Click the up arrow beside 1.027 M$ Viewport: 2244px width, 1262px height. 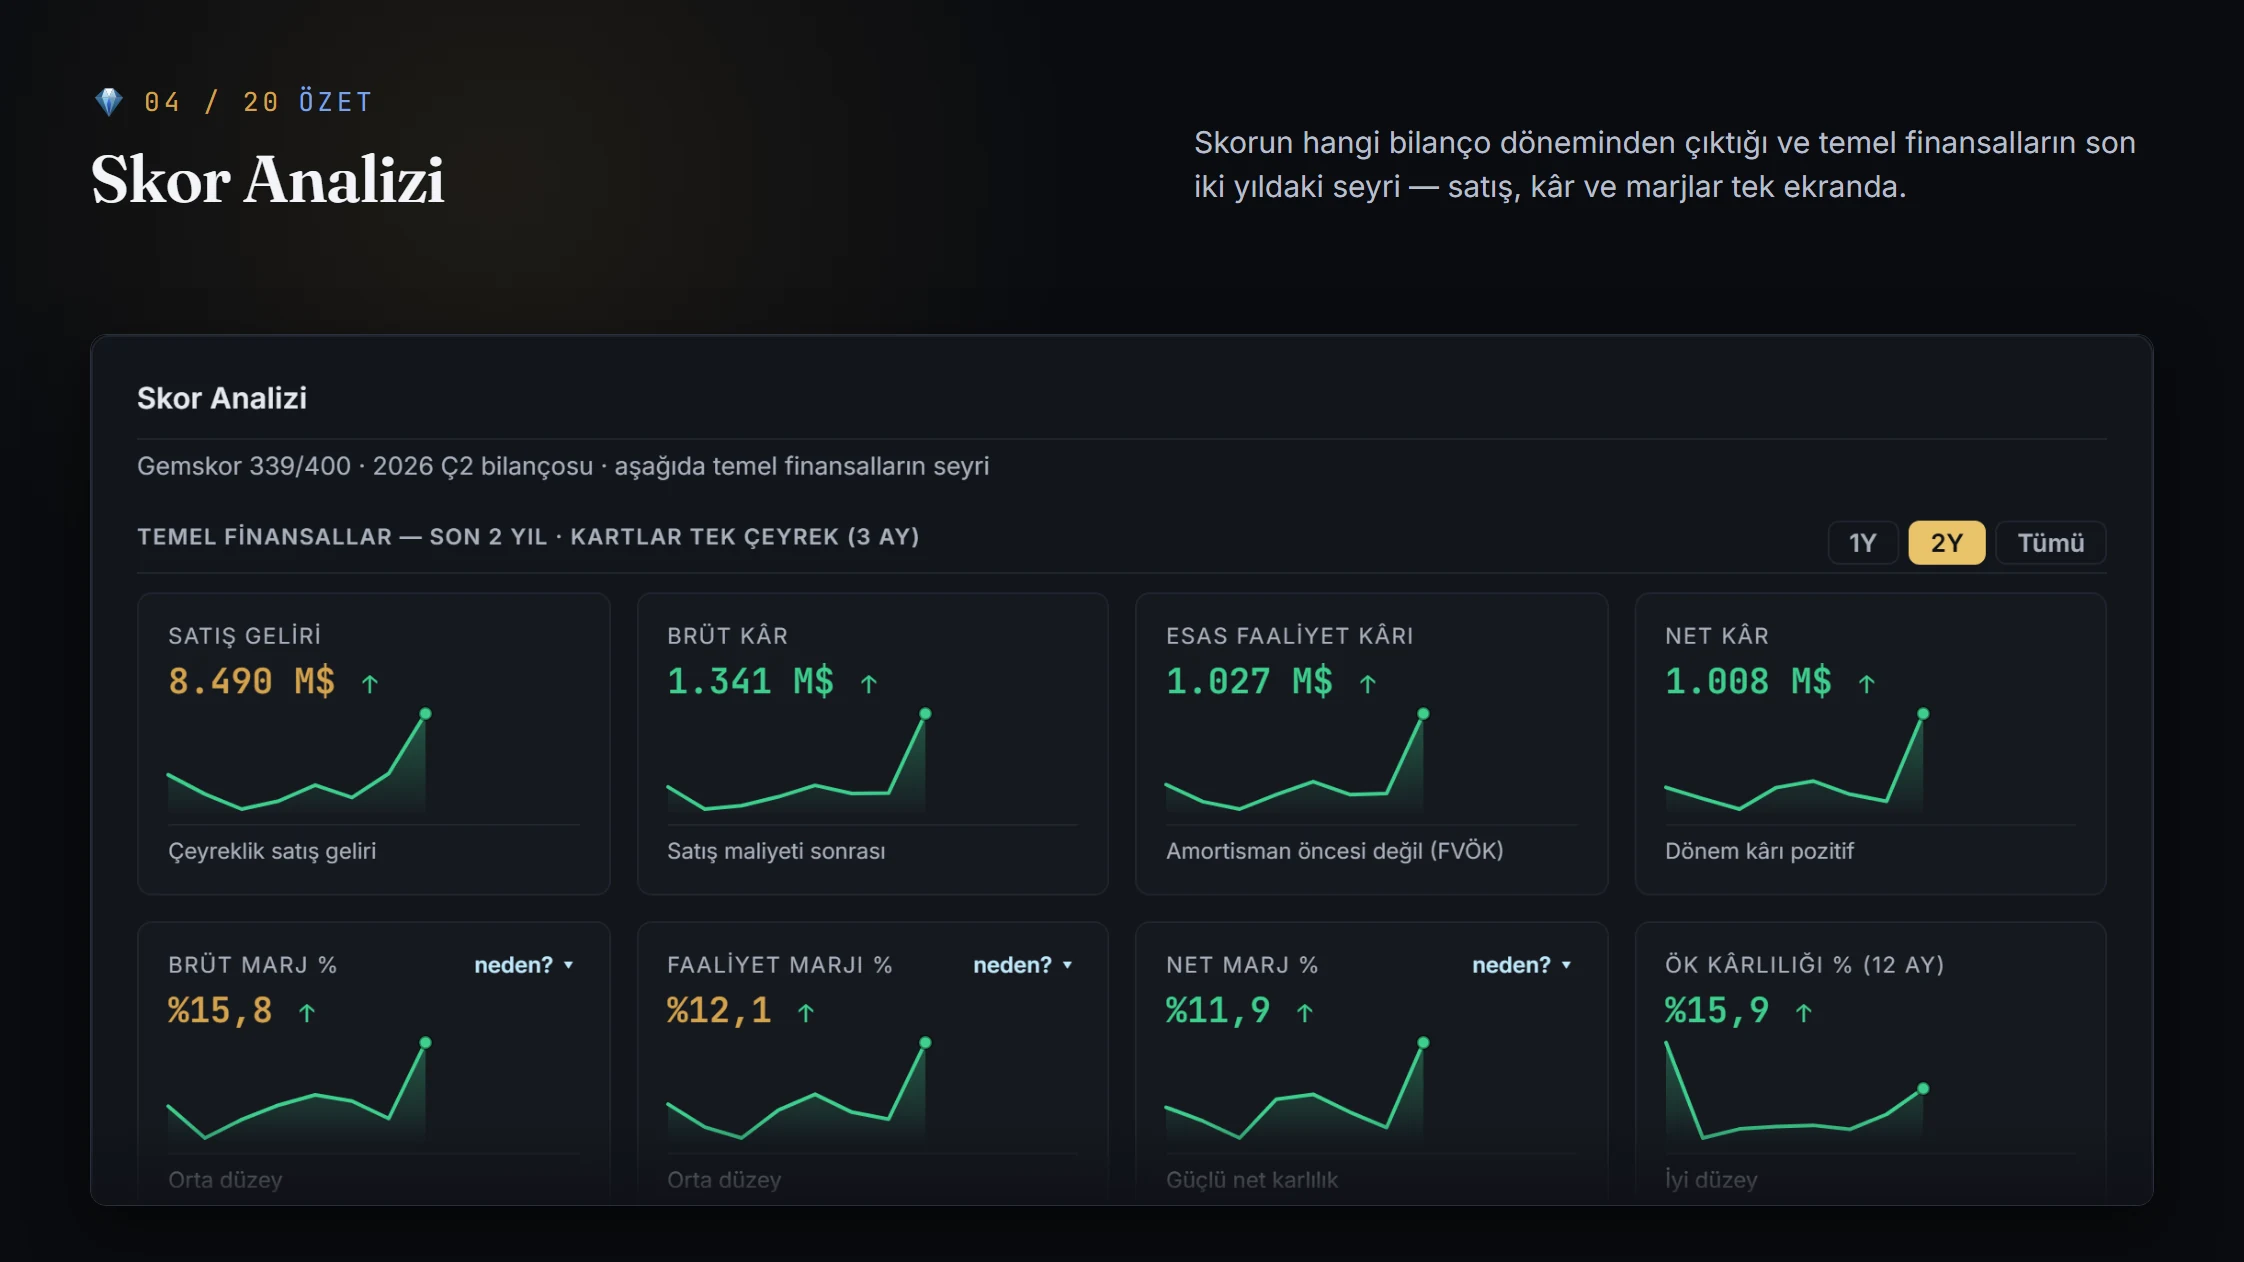point(1368,684)
